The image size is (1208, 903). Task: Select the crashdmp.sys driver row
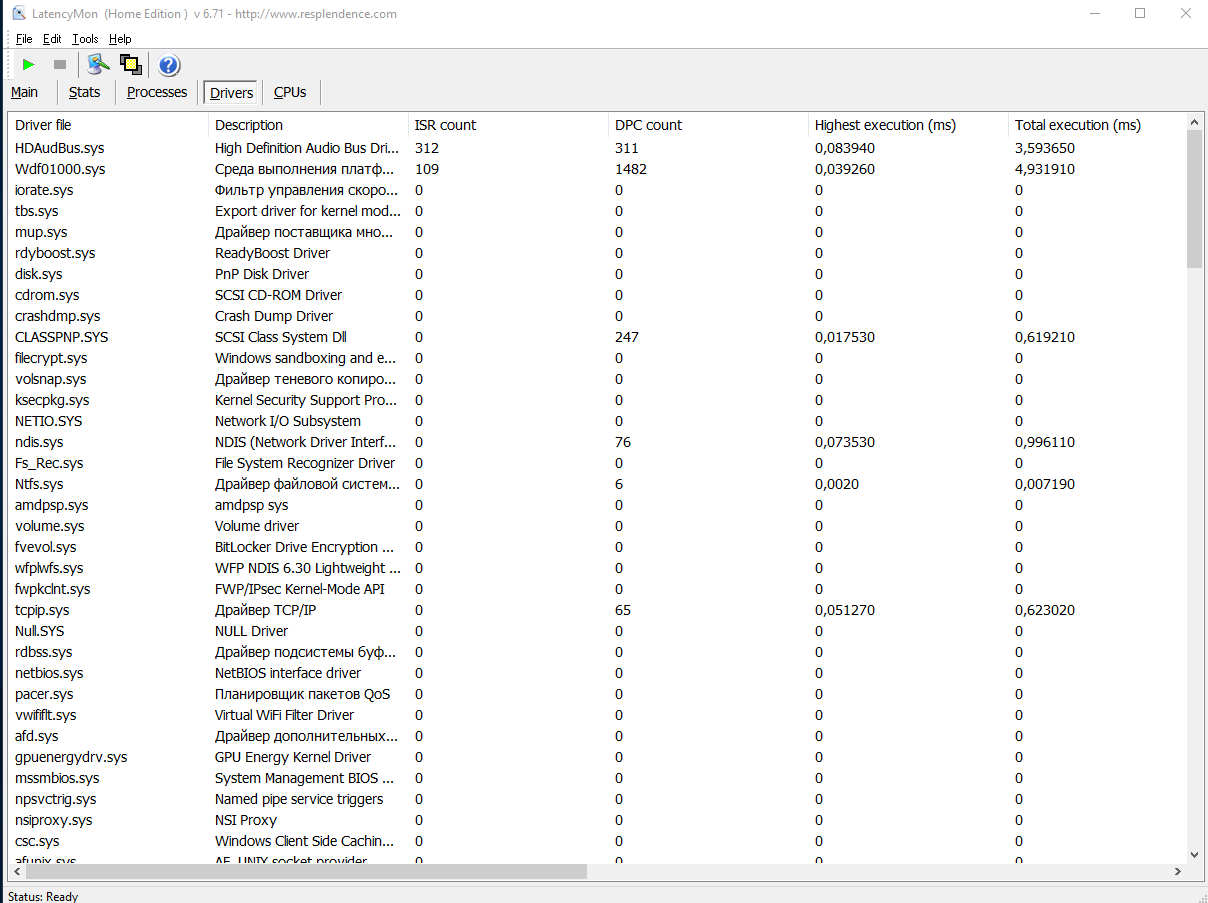(x=597, y=316)
